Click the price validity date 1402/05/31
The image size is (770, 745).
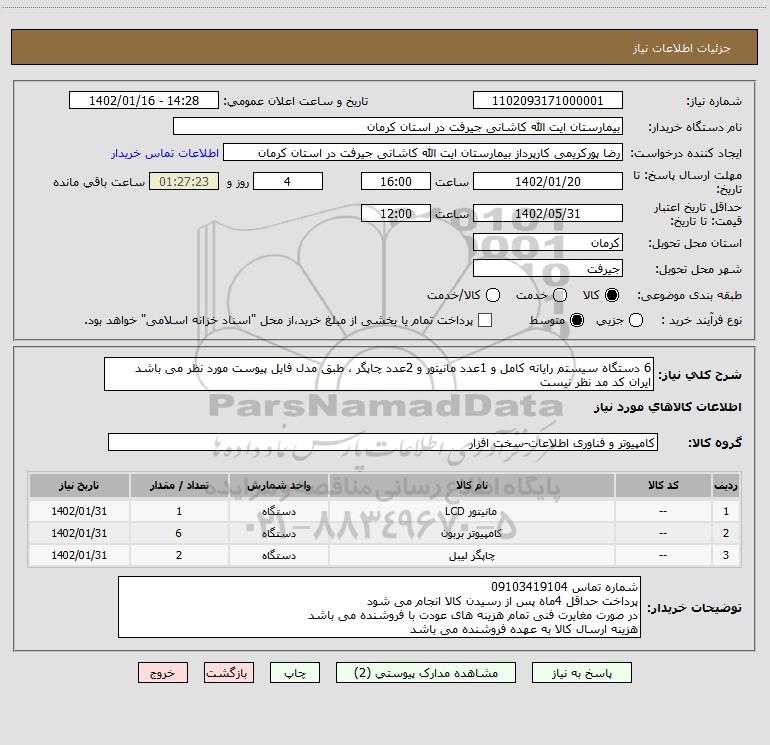click(548, 213)
